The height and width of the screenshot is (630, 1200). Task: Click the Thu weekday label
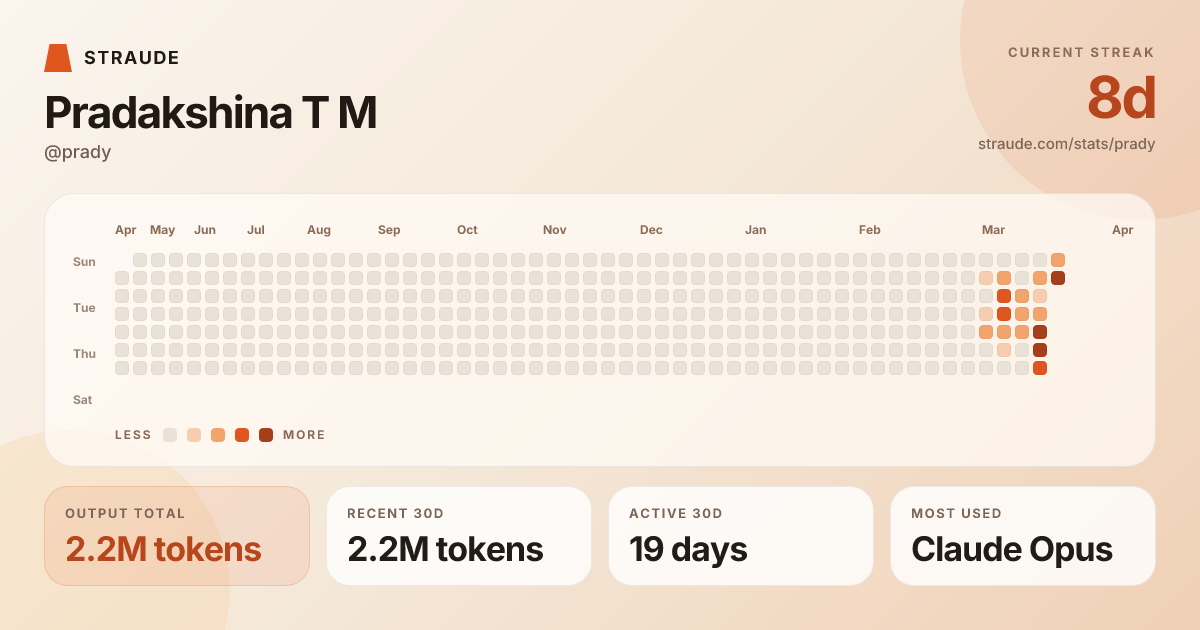click(x=84, y=354)
